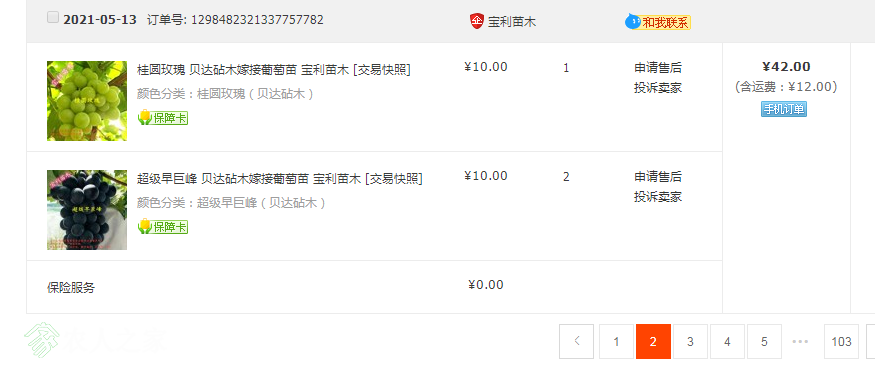Click 投诉卖家 for the 桂圆玫瑰 item

[658, 88]
